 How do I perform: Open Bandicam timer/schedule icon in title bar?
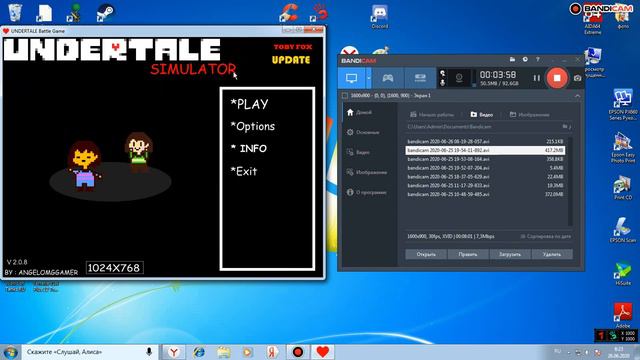pyautogui.click(x=525, y=60)
